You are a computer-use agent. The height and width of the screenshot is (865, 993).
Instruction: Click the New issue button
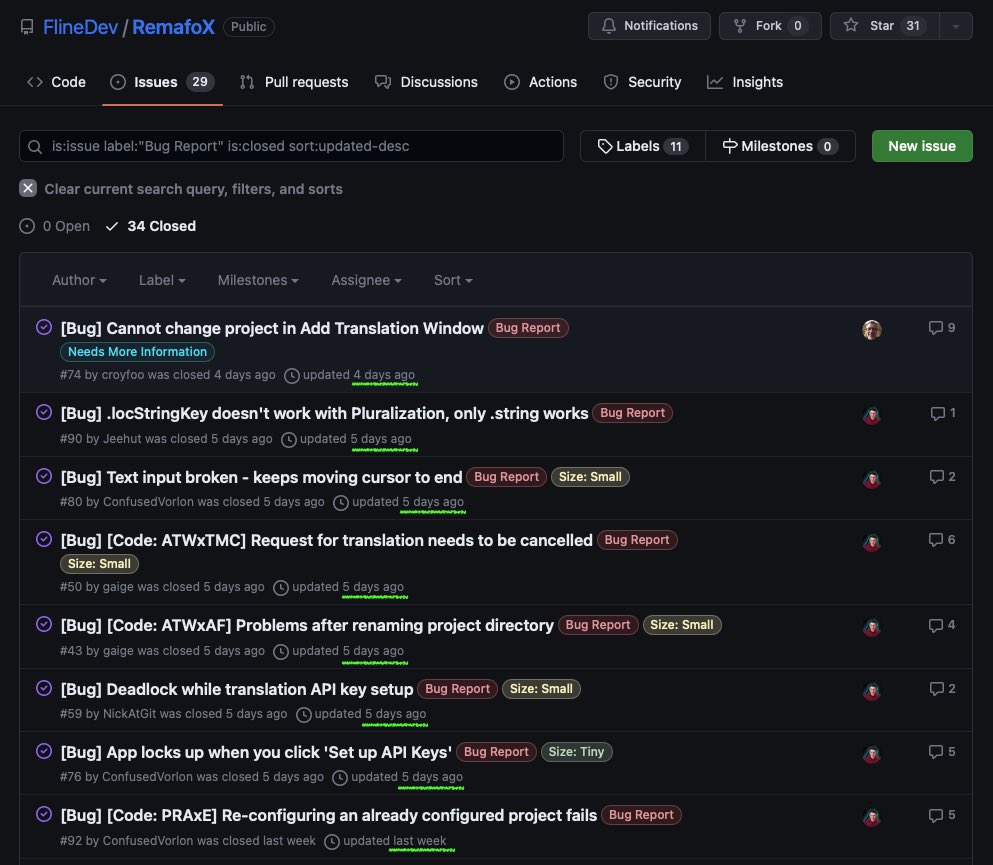tap(922, 146)
